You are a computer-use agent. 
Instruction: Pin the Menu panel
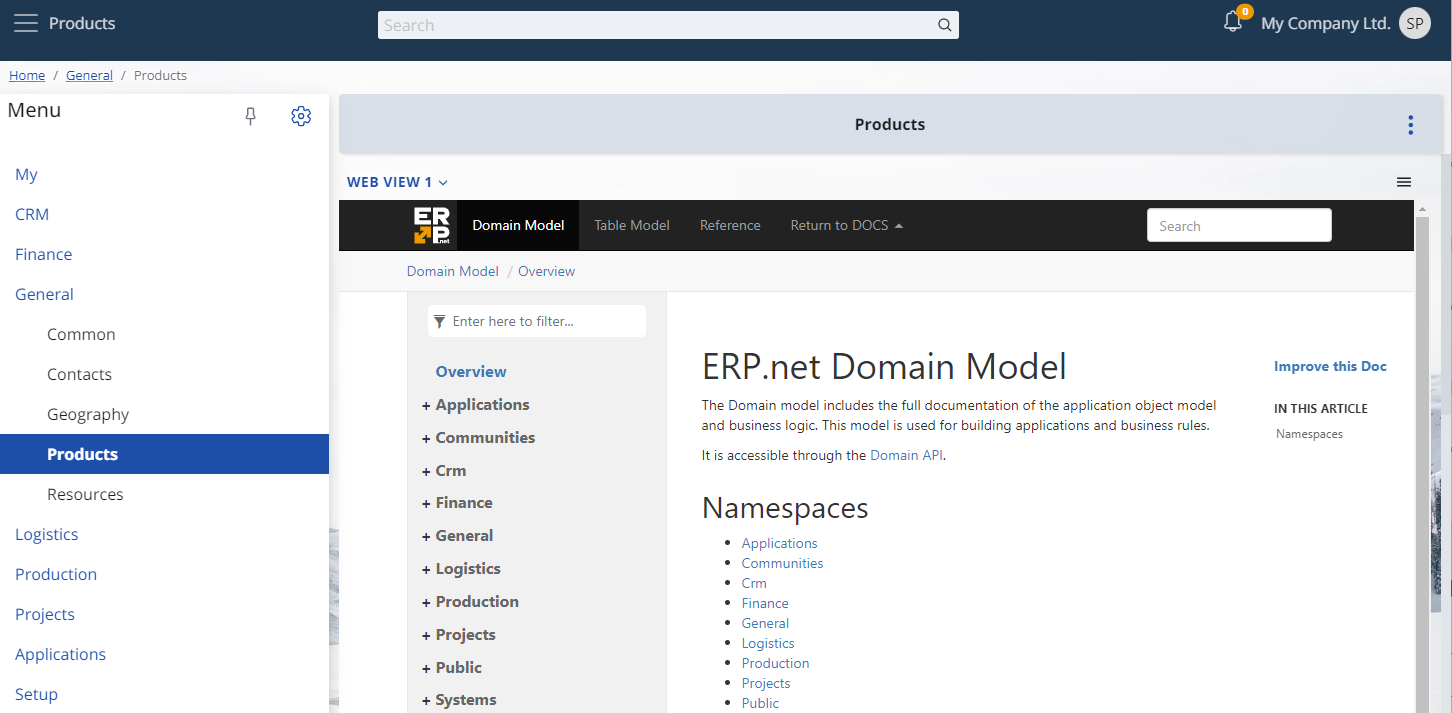point(251,116)
